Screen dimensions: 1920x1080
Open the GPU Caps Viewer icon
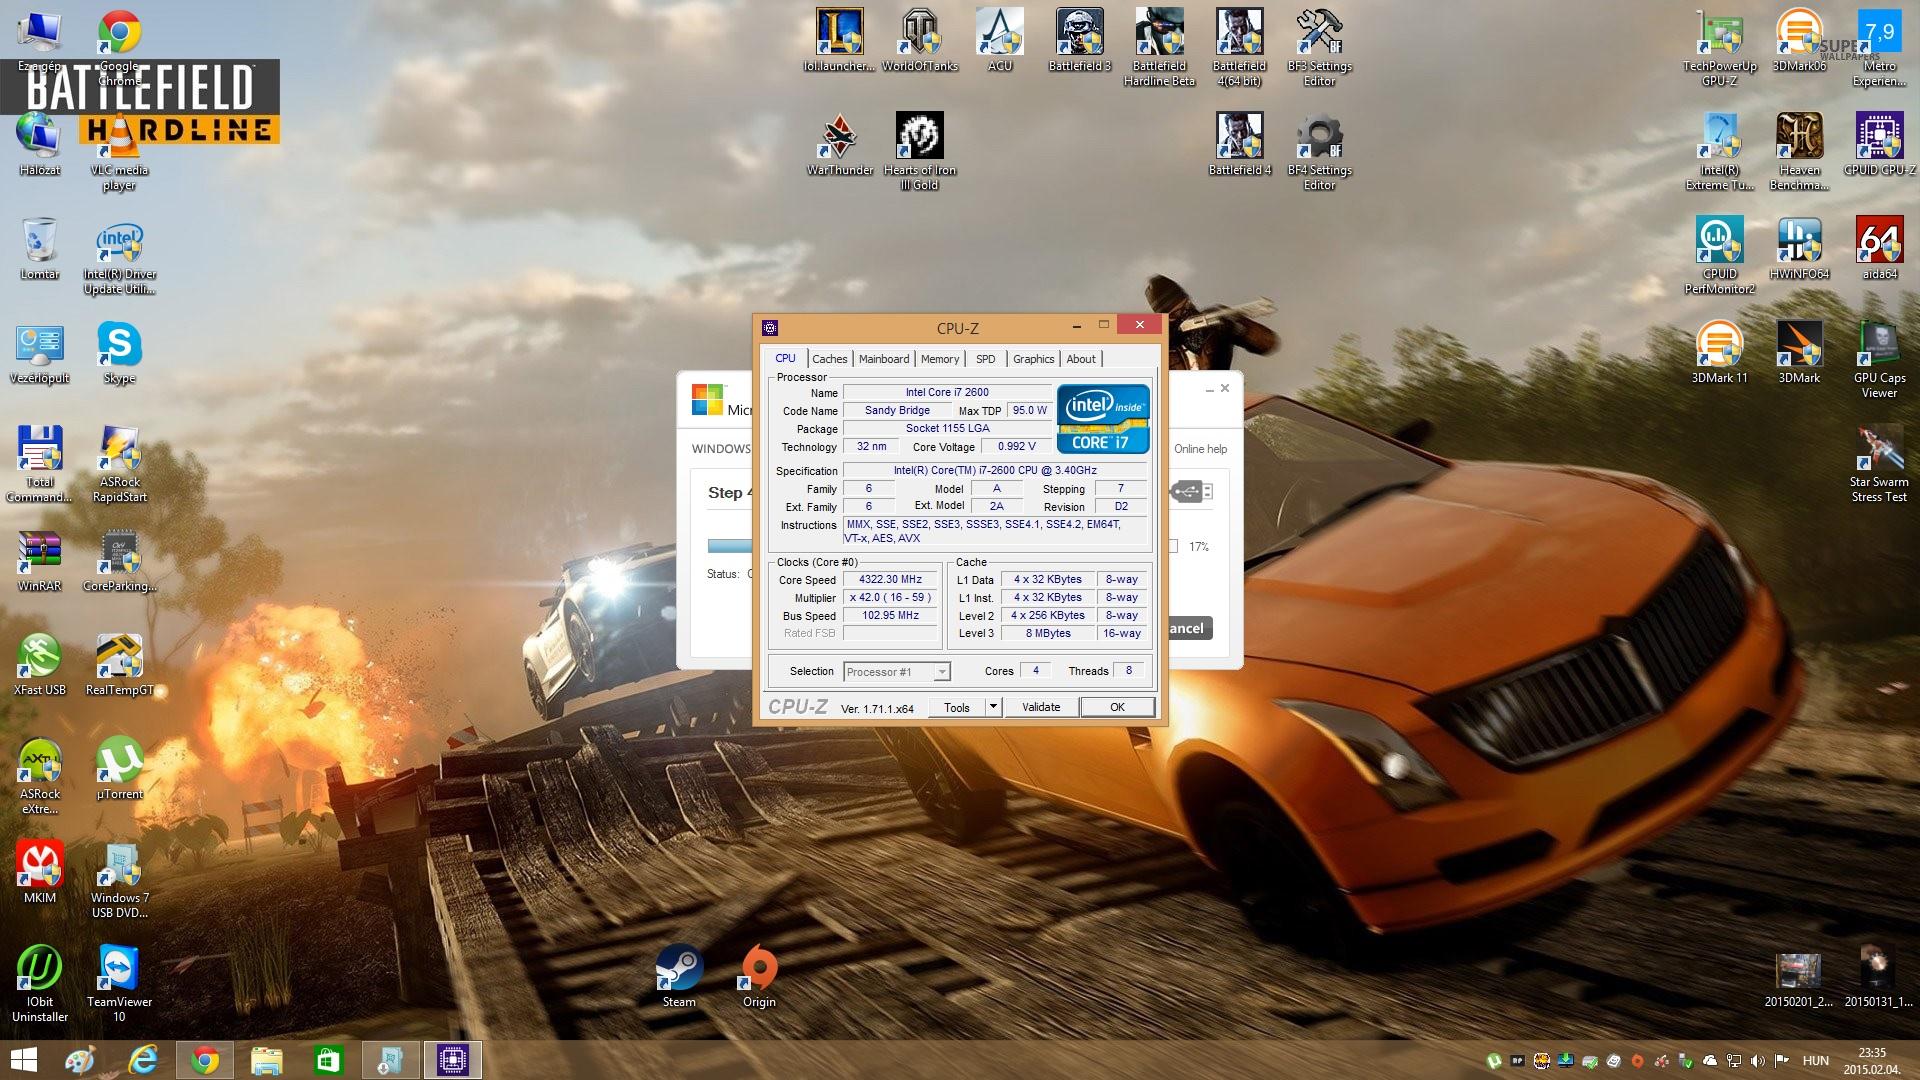(1880, 360)
